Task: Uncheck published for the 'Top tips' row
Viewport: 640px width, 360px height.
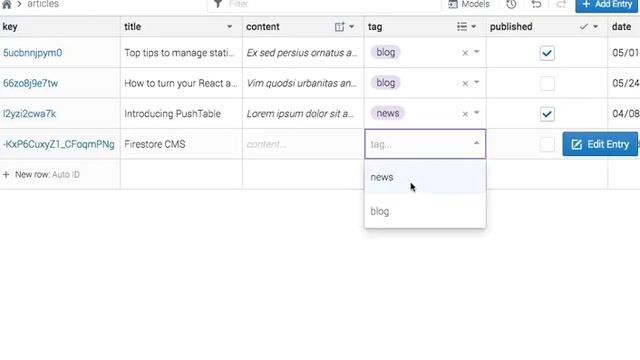Action: [547, 53]
